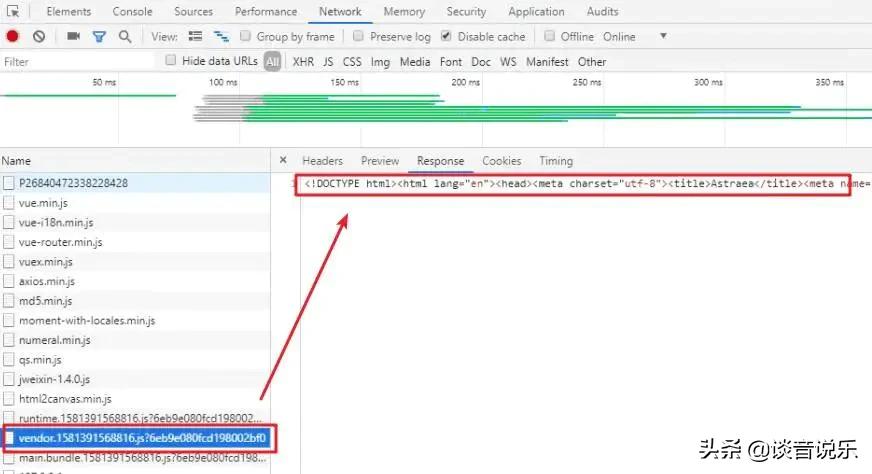This screenshot has width=872, height=474.
Task: Show waterfall overview view icon
Action: click(220, 36)
